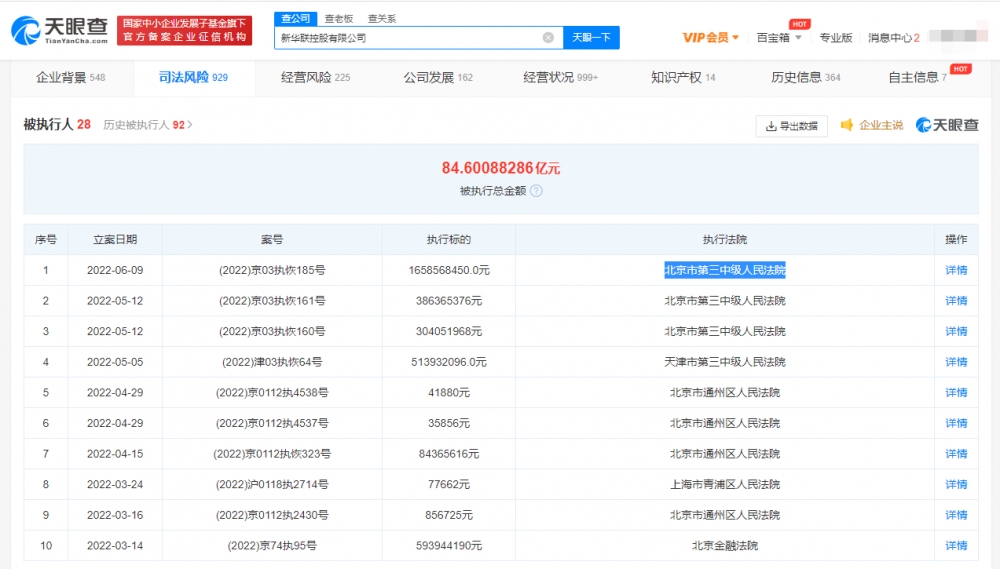This screenshot has height=569, width=1000.
Task: Switch to 查老板 search tab
Action: [x=339, y=18]
